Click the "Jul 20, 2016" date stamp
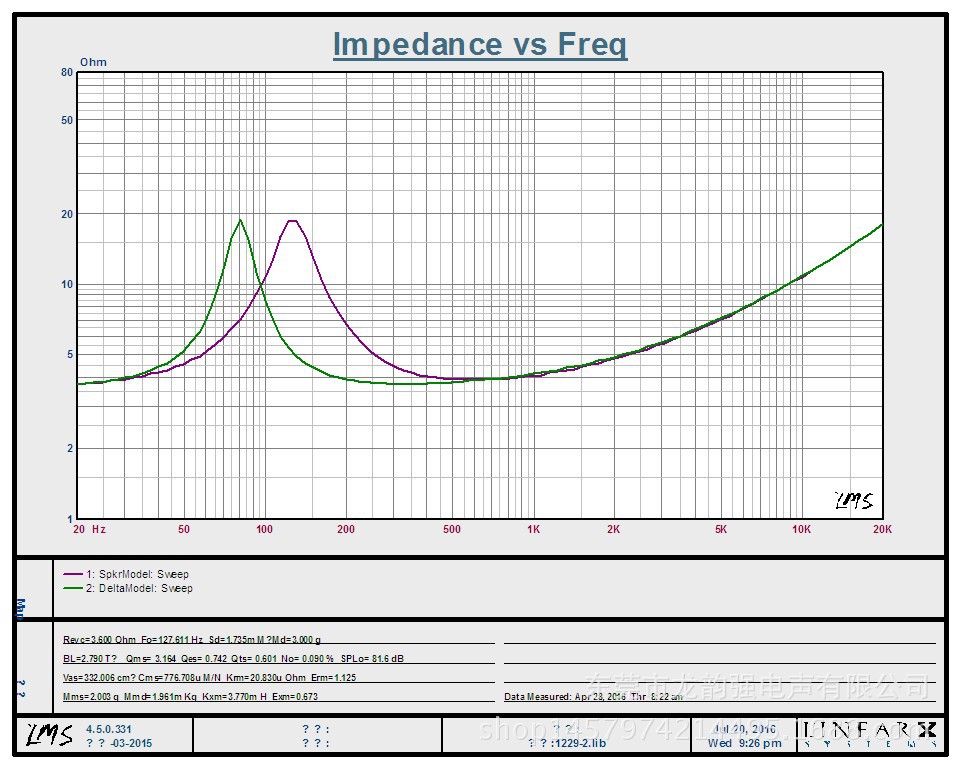Viewport: 960px width, 768px height. pyautogui.click(x=744, y=729)
